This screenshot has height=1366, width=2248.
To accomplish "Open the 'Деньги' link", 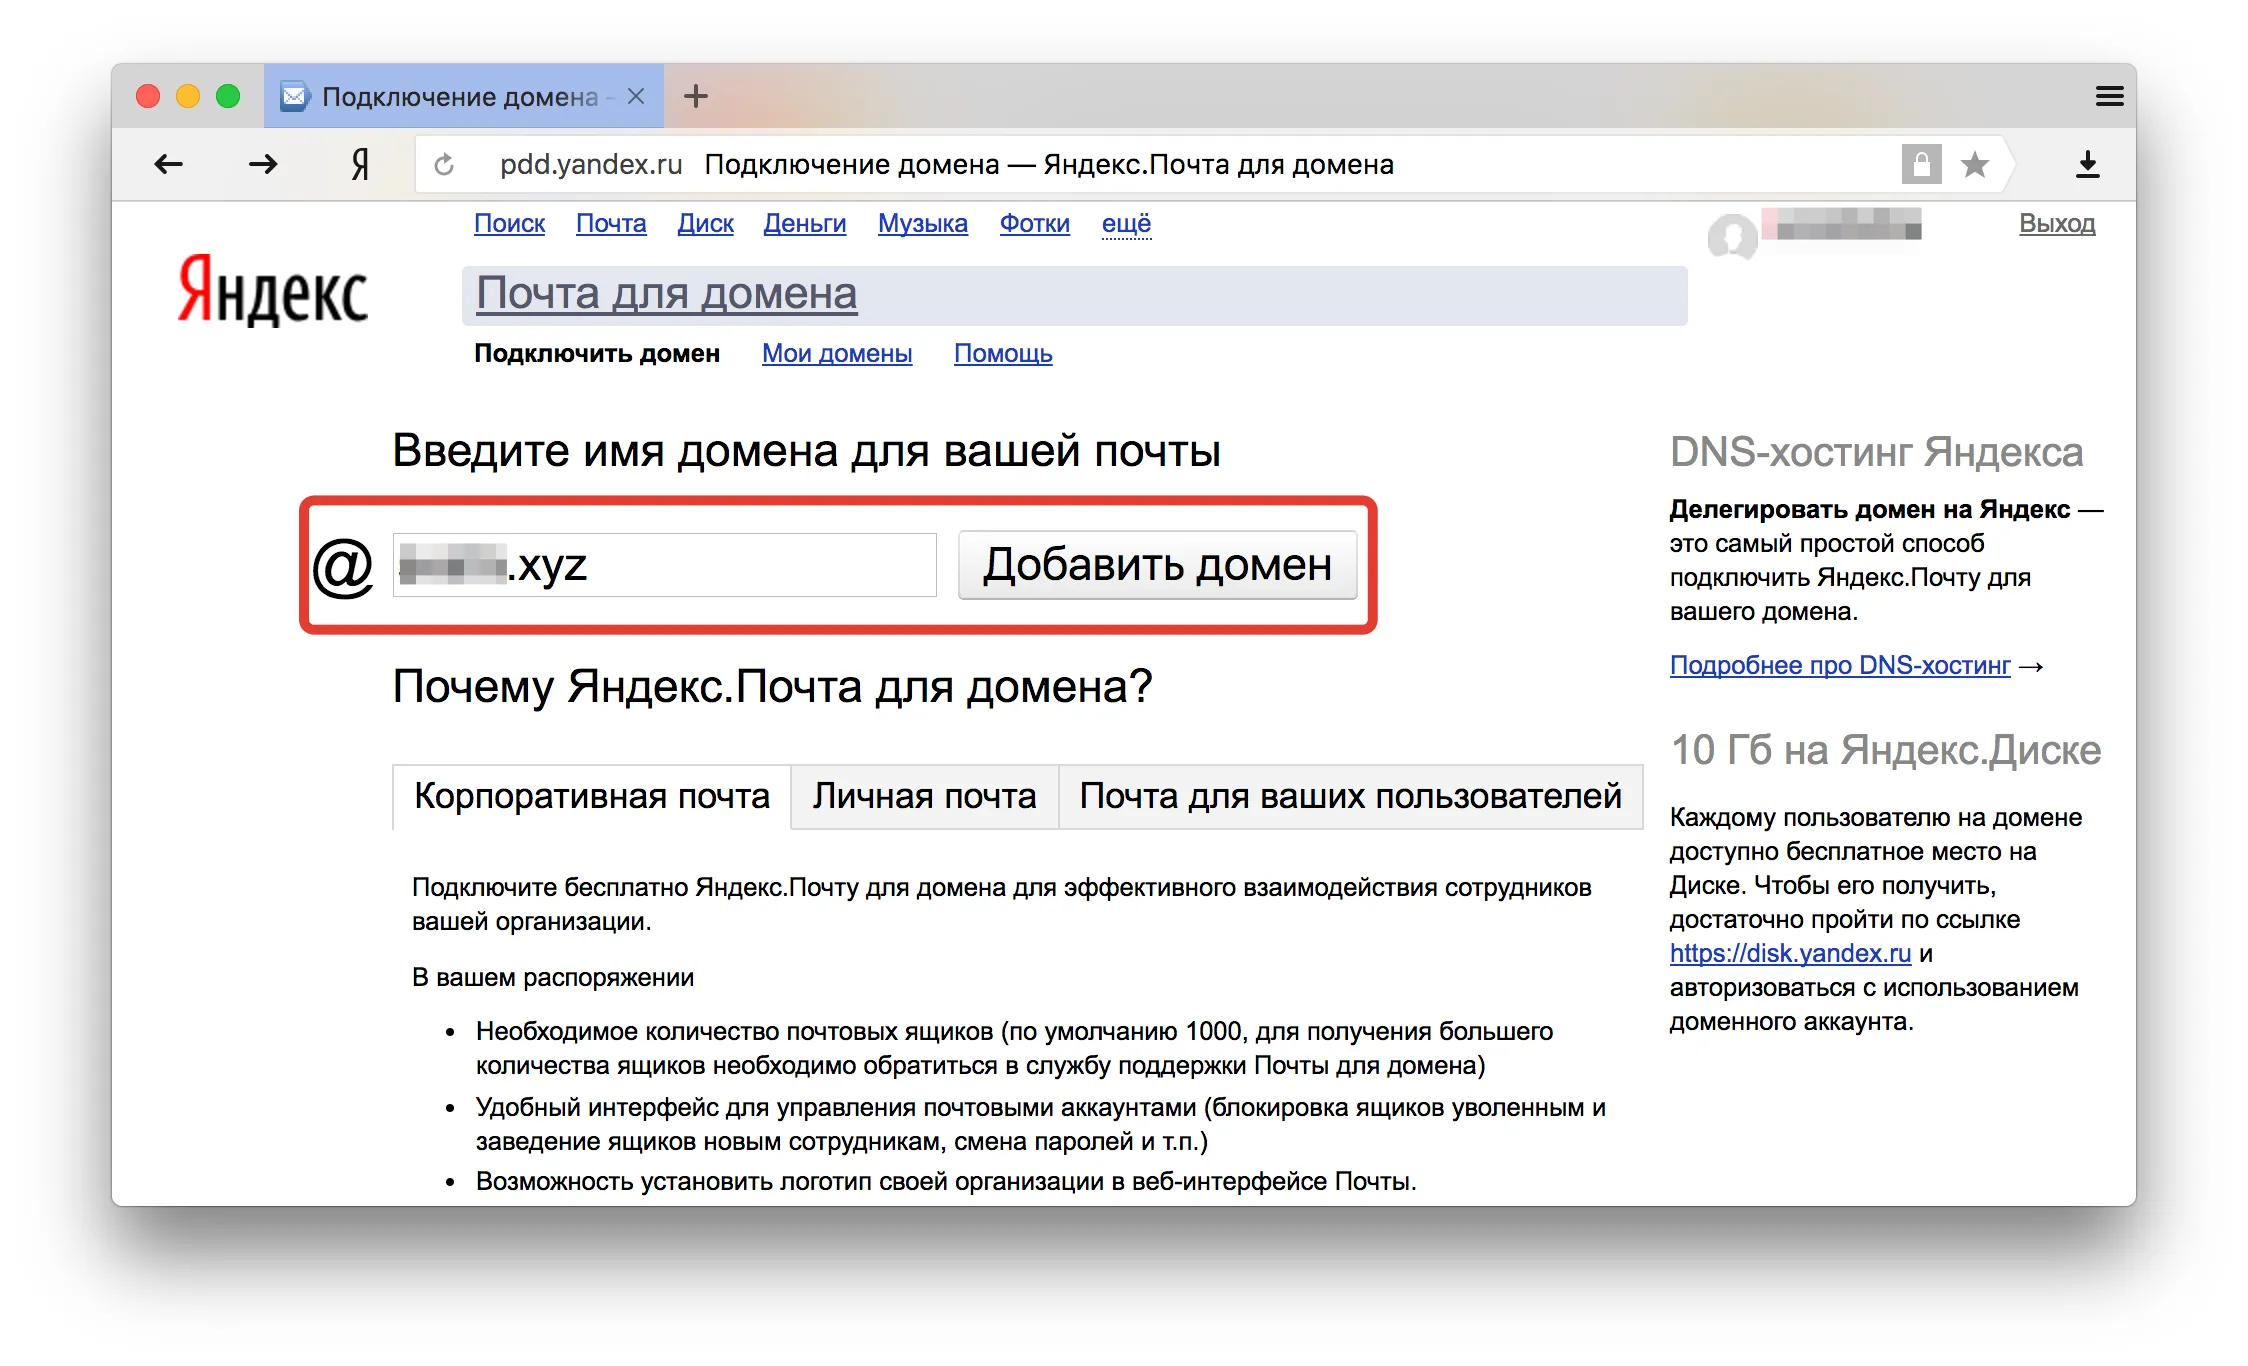I will (805, 223).
